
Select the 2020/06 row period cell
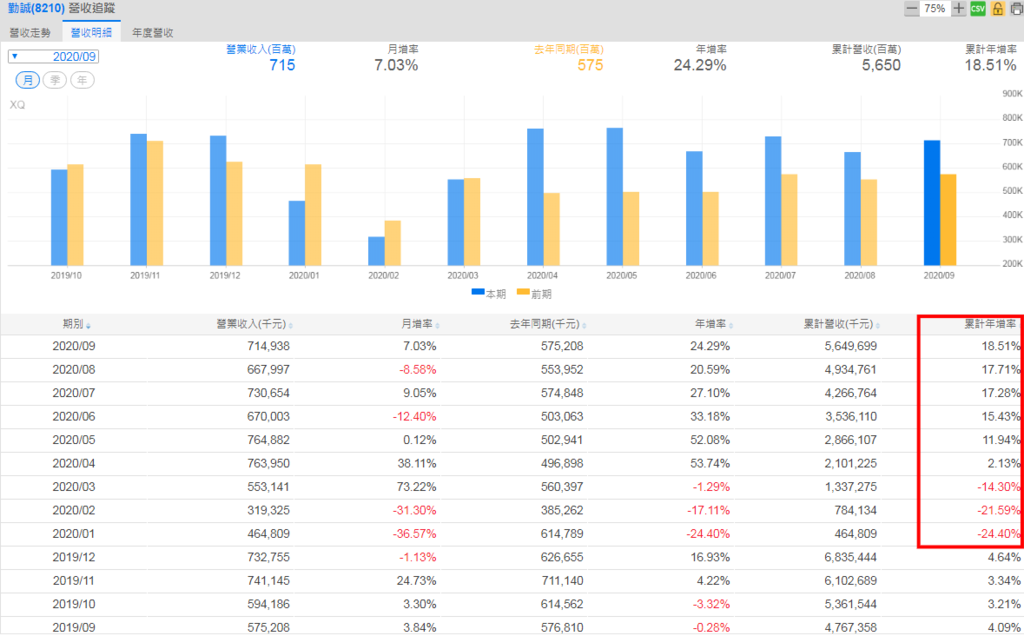tap(74, 417)
